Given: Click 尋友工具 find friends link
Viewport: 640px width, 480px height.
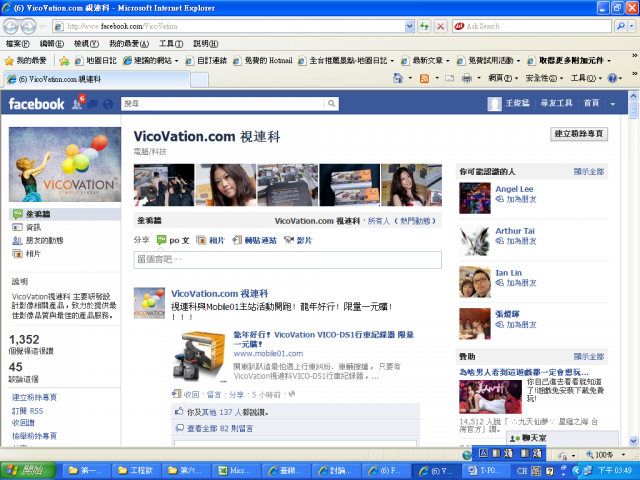Looking at the screenshot, I should 556,103.
